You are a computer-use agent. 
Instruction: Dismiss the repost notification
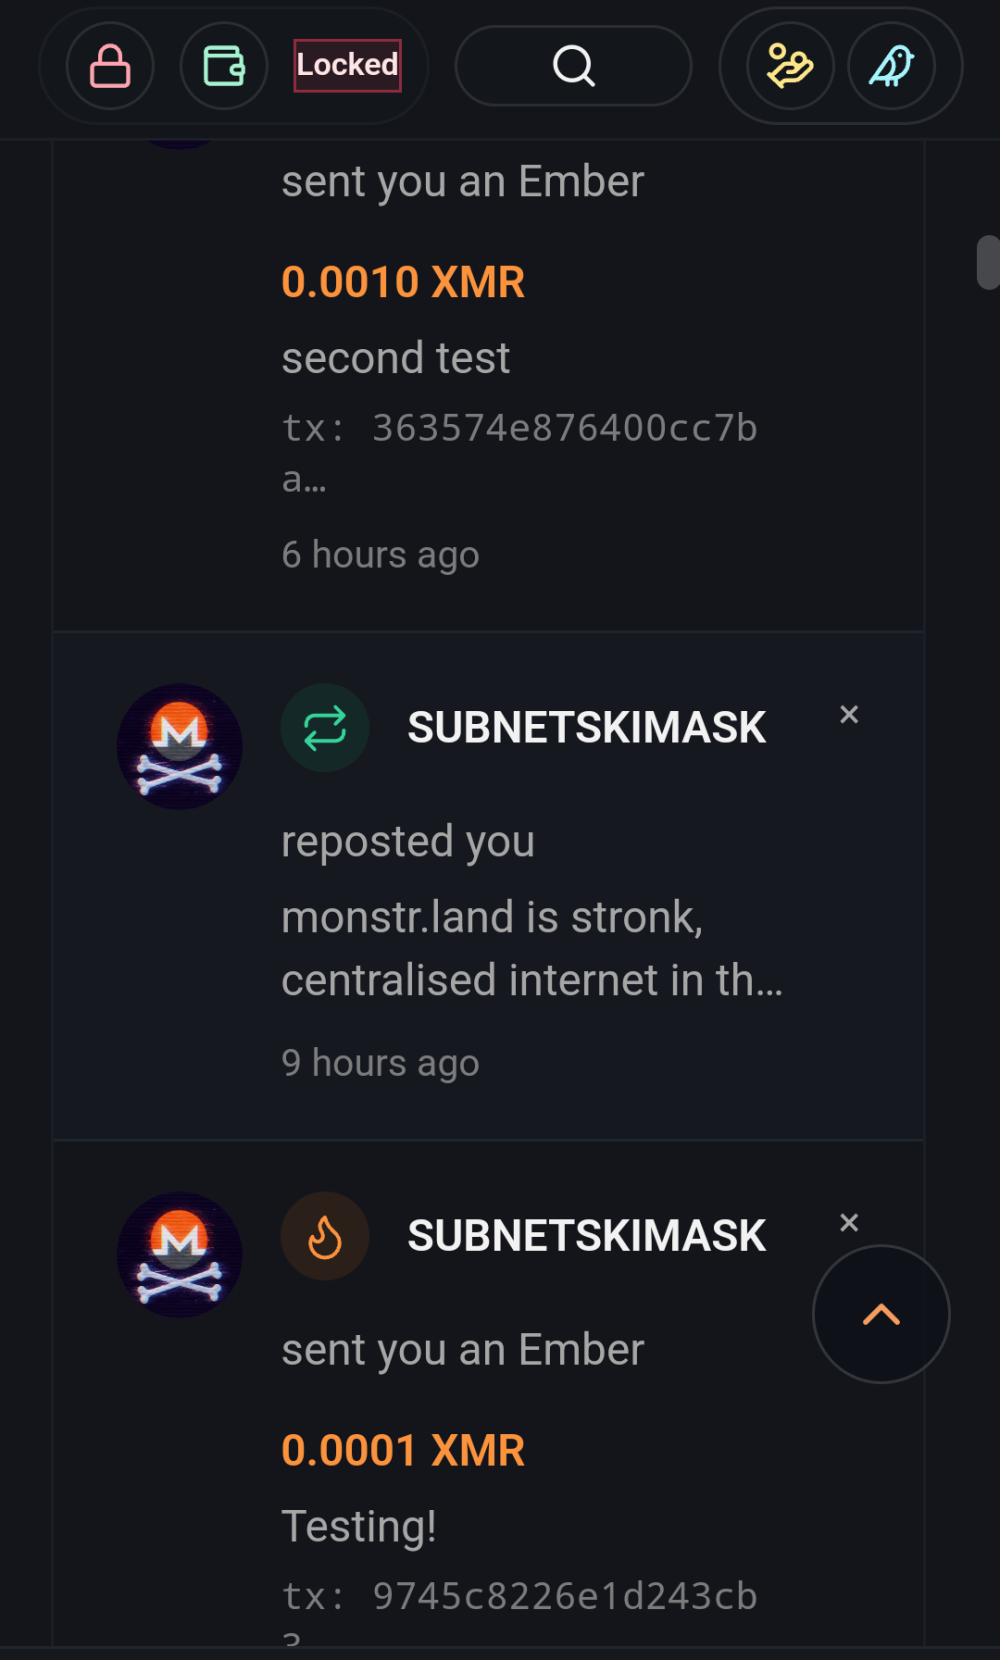pos(849,714)
